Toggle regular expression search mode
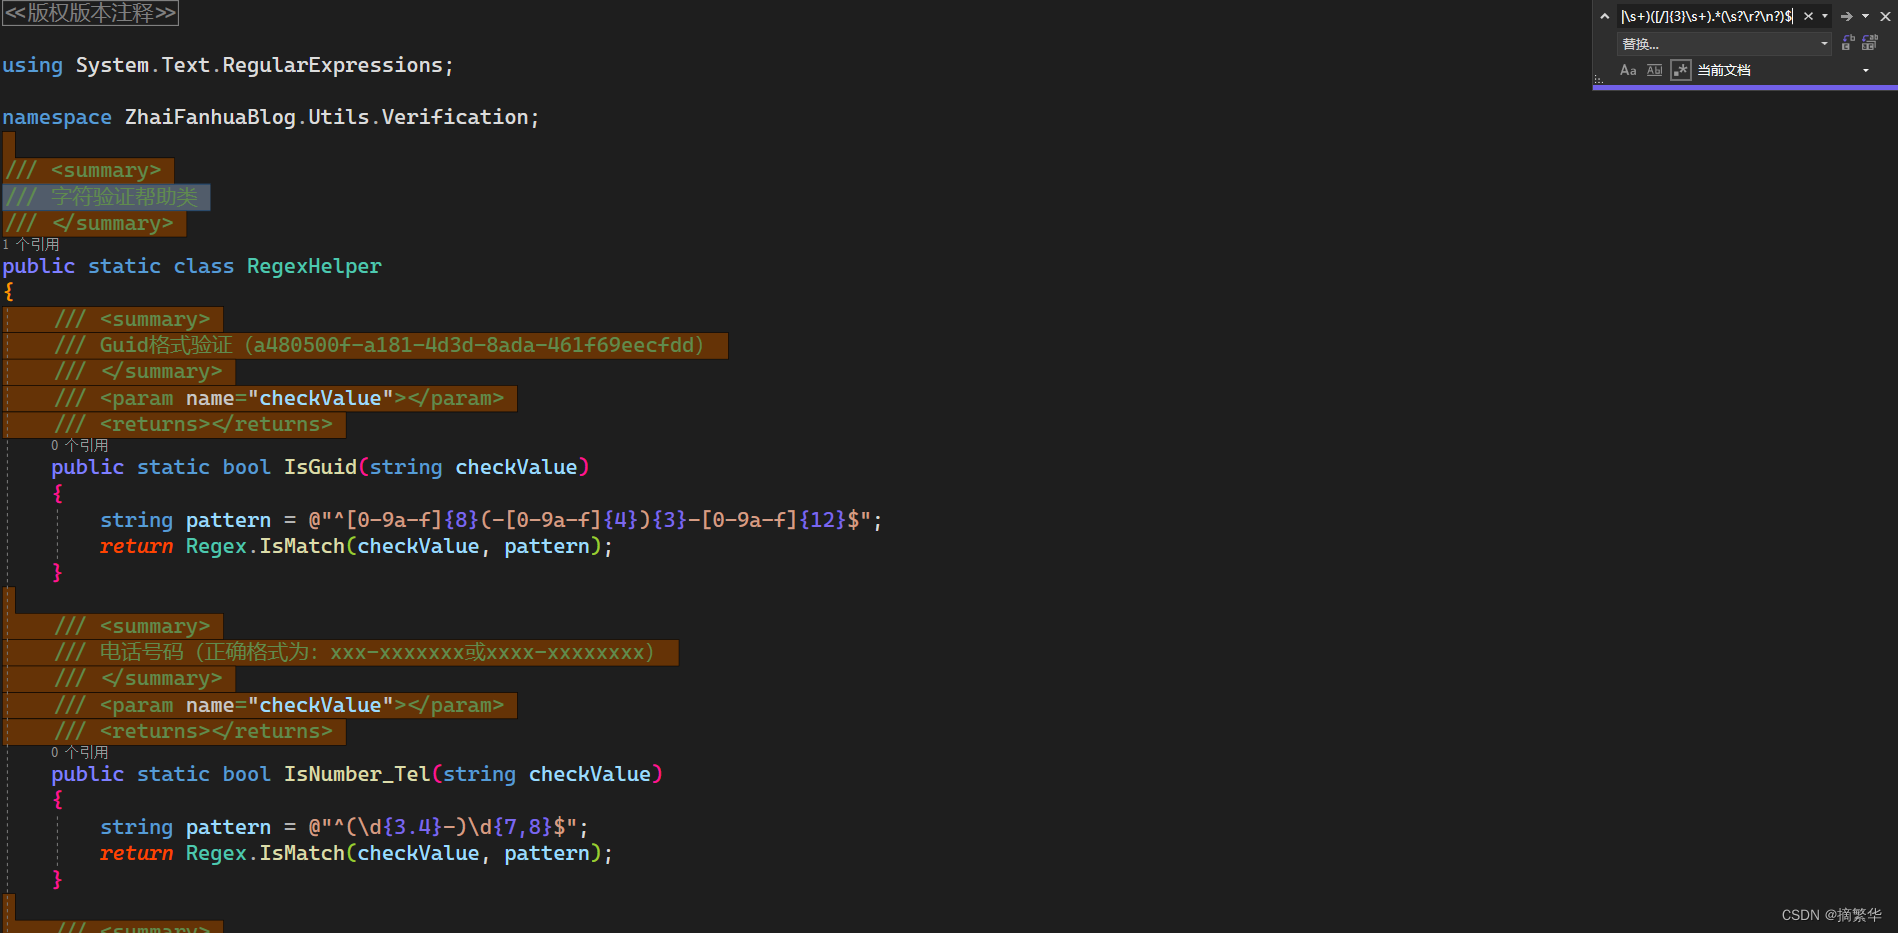The width and height of the screenshot is (1898, 933). click(x=1680, y=70)
